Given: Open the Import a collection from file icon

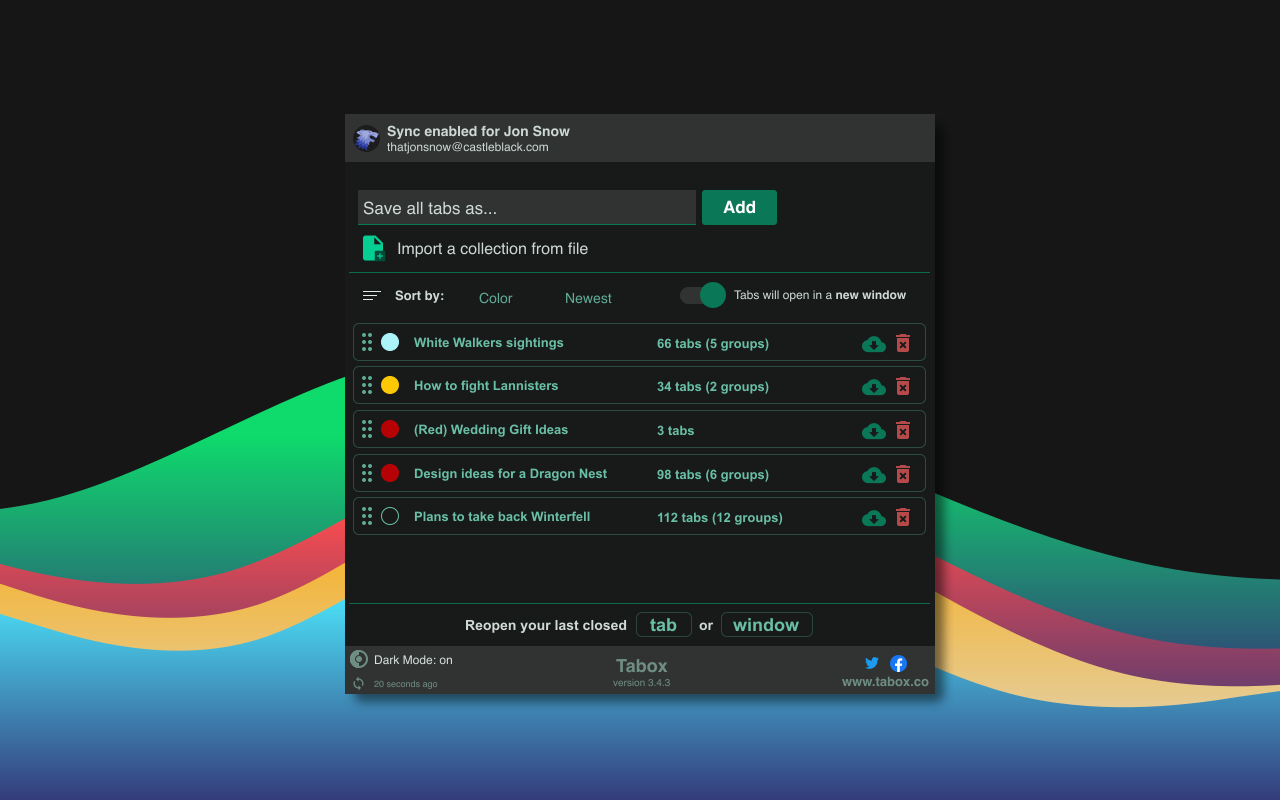Looking at the screenshot, I should [373, 248].
